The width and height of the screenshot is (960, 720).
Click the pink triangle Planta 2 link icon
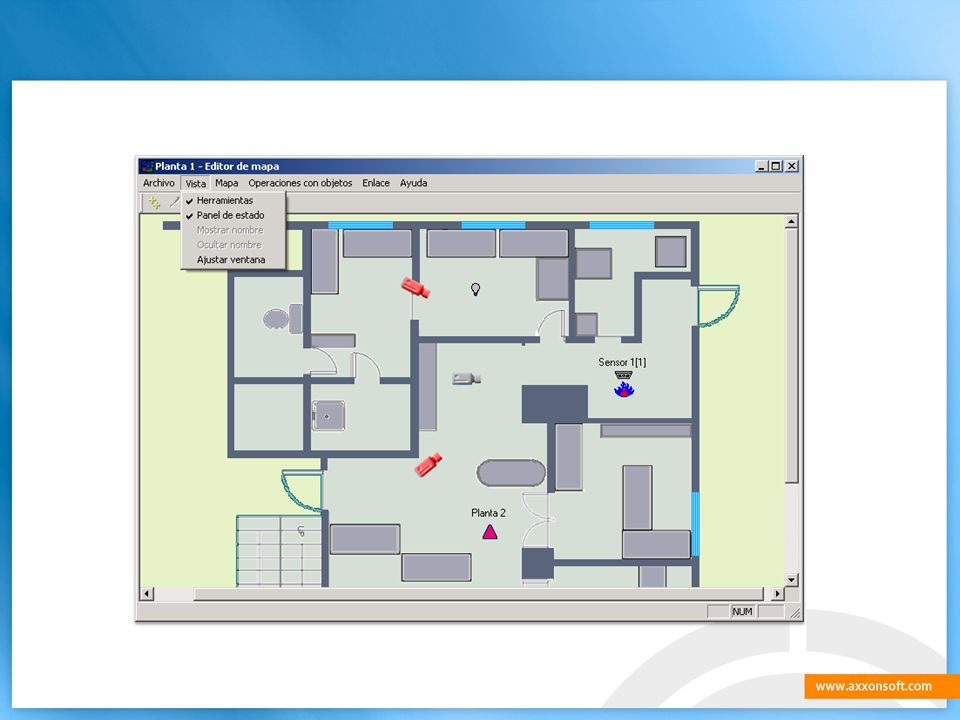[490, 531]
